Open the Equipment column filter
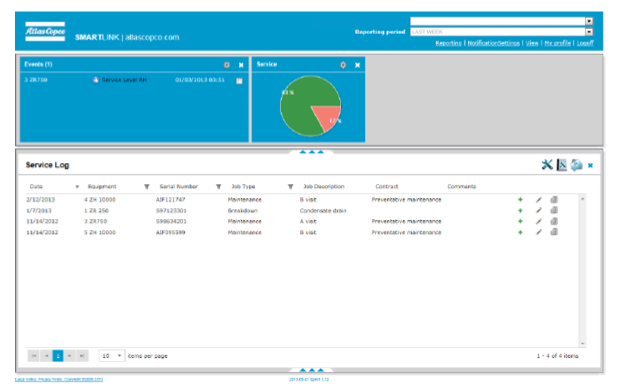The height and width of the screenshot is (389, 617). [146, 186]
